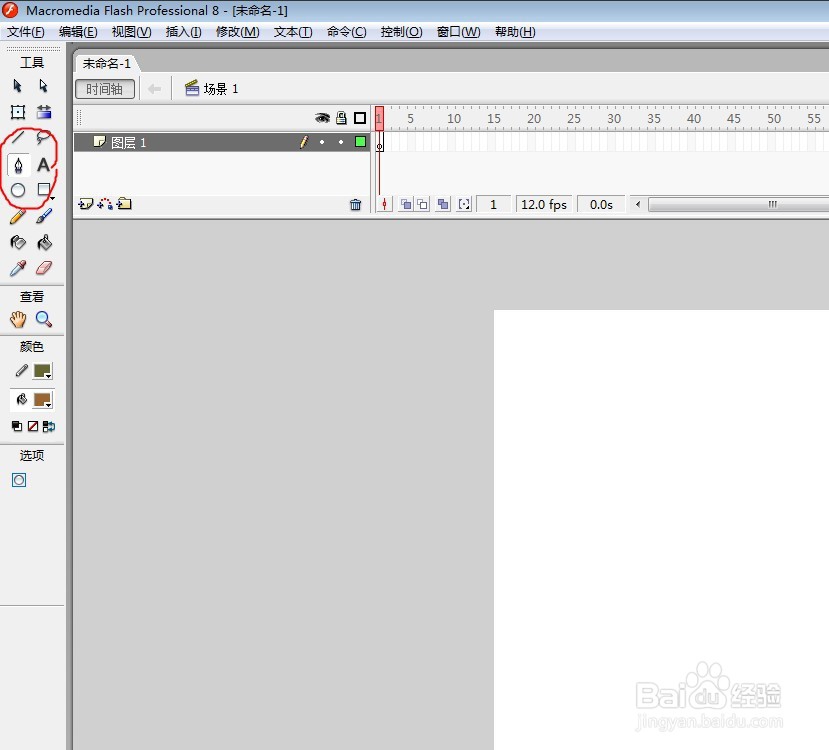Click the Center Frame button
This screenshot has height=750, width=829.
[384, 205]
